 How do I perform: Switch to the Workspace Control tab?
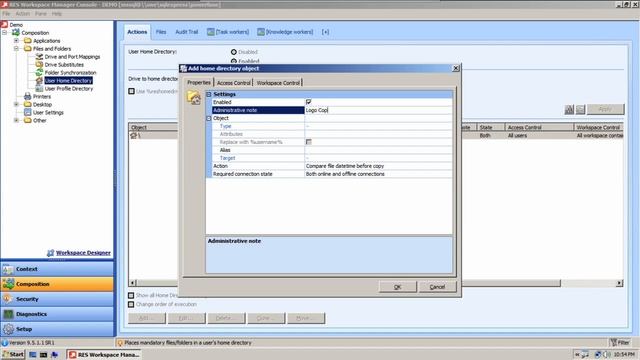(278, 83)
